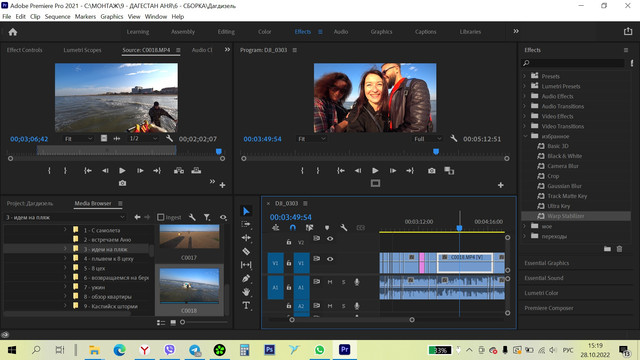Mute audio track A1

330,282
